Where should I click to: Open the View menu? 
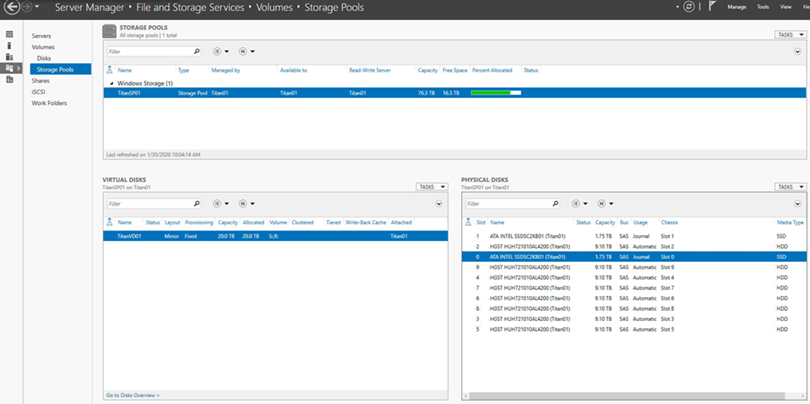786,7
